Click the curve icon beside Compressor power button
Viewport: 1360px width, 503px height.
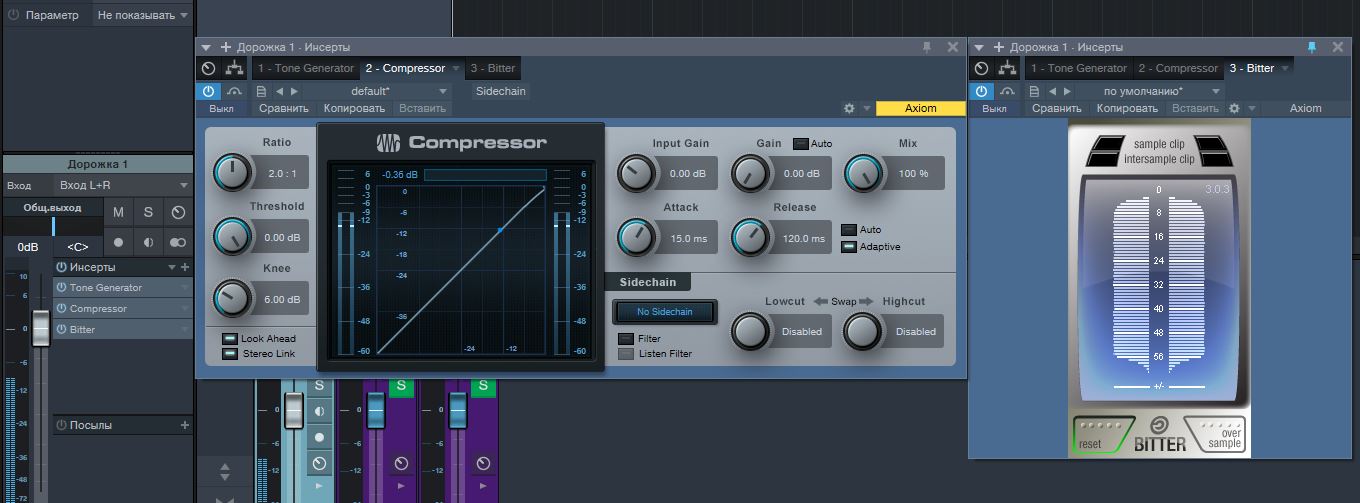click(234, 91)
